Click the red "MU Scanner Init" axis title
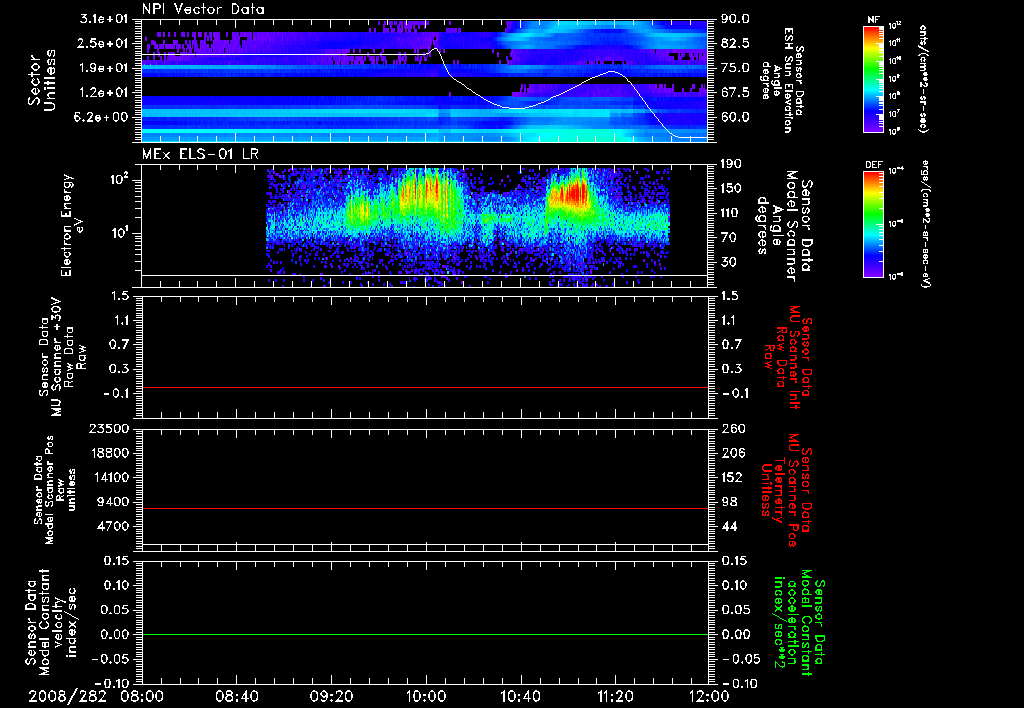This screenshot has height=708, width=1024. (x=794, y=357)
